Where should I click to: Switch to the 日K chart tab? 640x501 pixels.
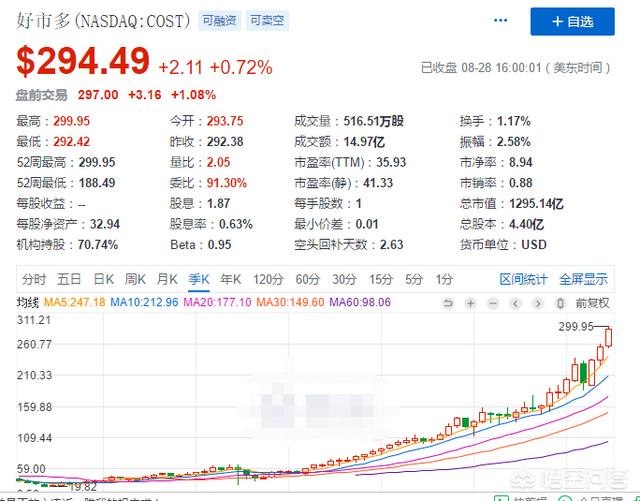click(104, 279)
